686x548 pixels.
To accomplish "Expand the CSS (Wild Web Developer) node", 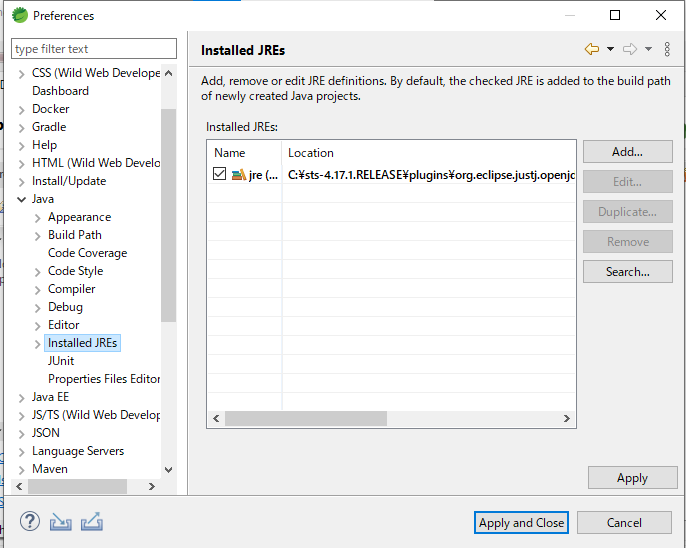I will [x=21, y=74].
